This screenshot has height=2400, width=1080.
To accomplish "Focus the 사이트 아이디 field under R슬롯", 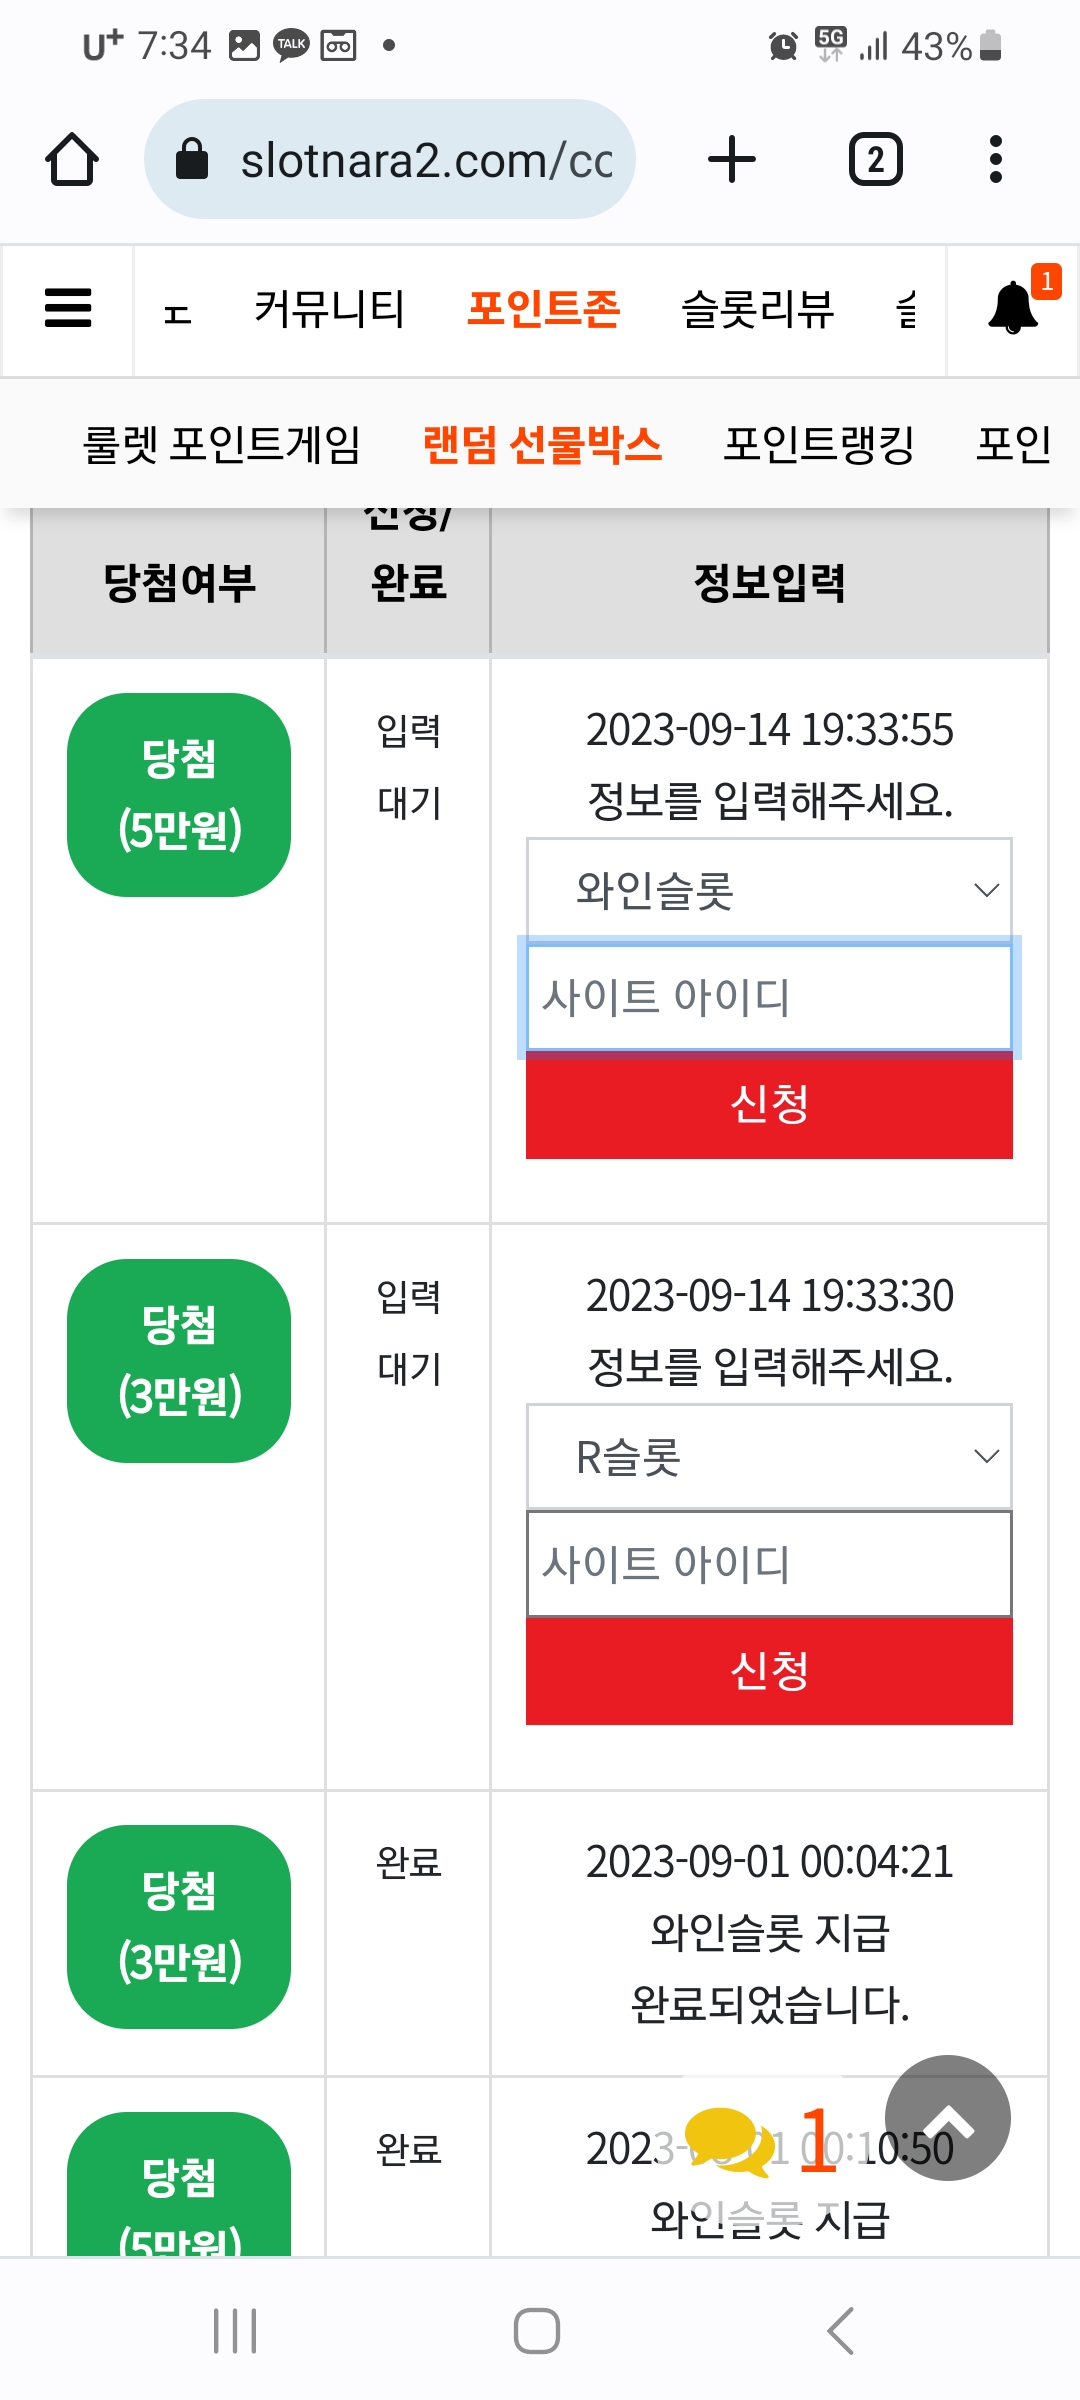I will (769, 1563).
